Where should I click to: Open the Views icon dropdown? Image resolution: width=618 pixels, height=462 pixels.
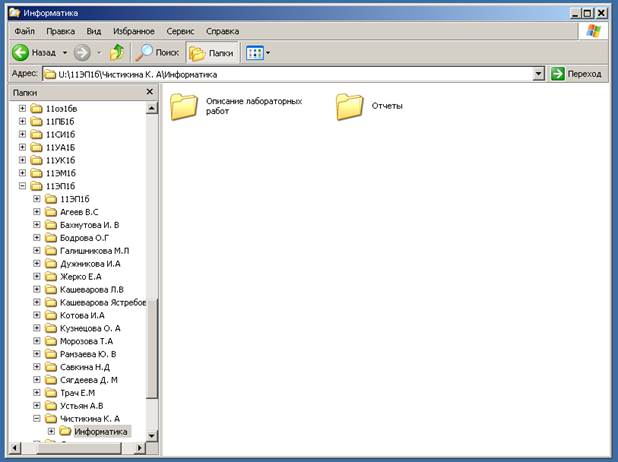(x=258, y=51)
